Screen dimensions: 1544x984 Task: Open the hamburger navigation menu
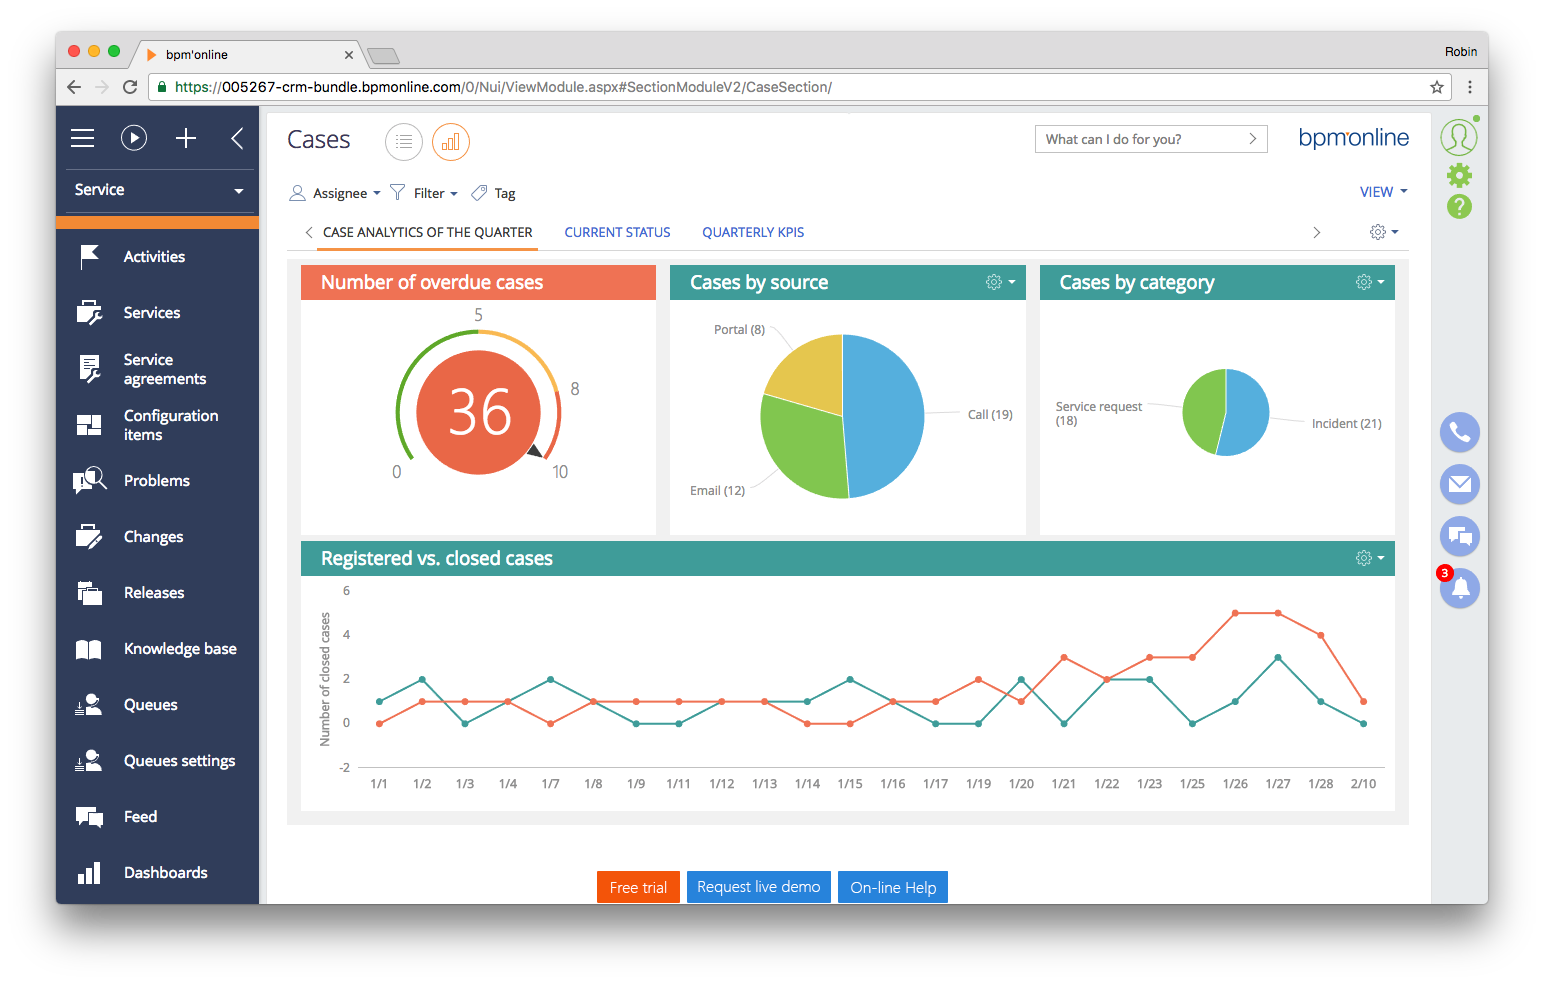pyautogui.click(x=83, y=138)
